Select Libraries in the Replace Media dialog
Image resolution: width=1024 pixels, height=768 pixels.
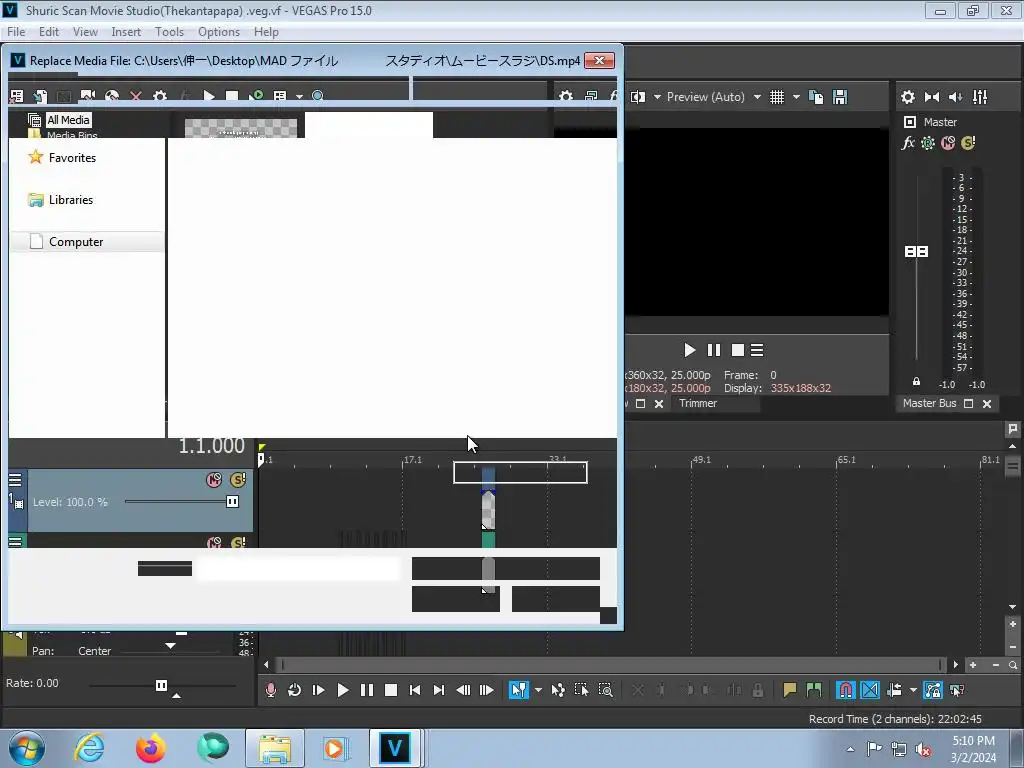click(x=71, y=200)
